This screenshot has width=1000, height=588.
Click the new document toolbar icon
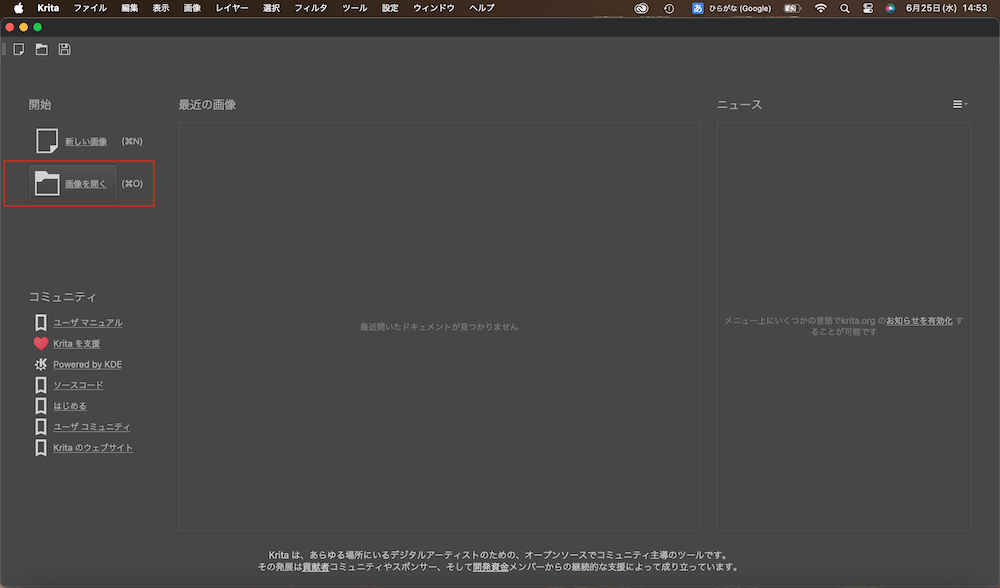point(18,49)
